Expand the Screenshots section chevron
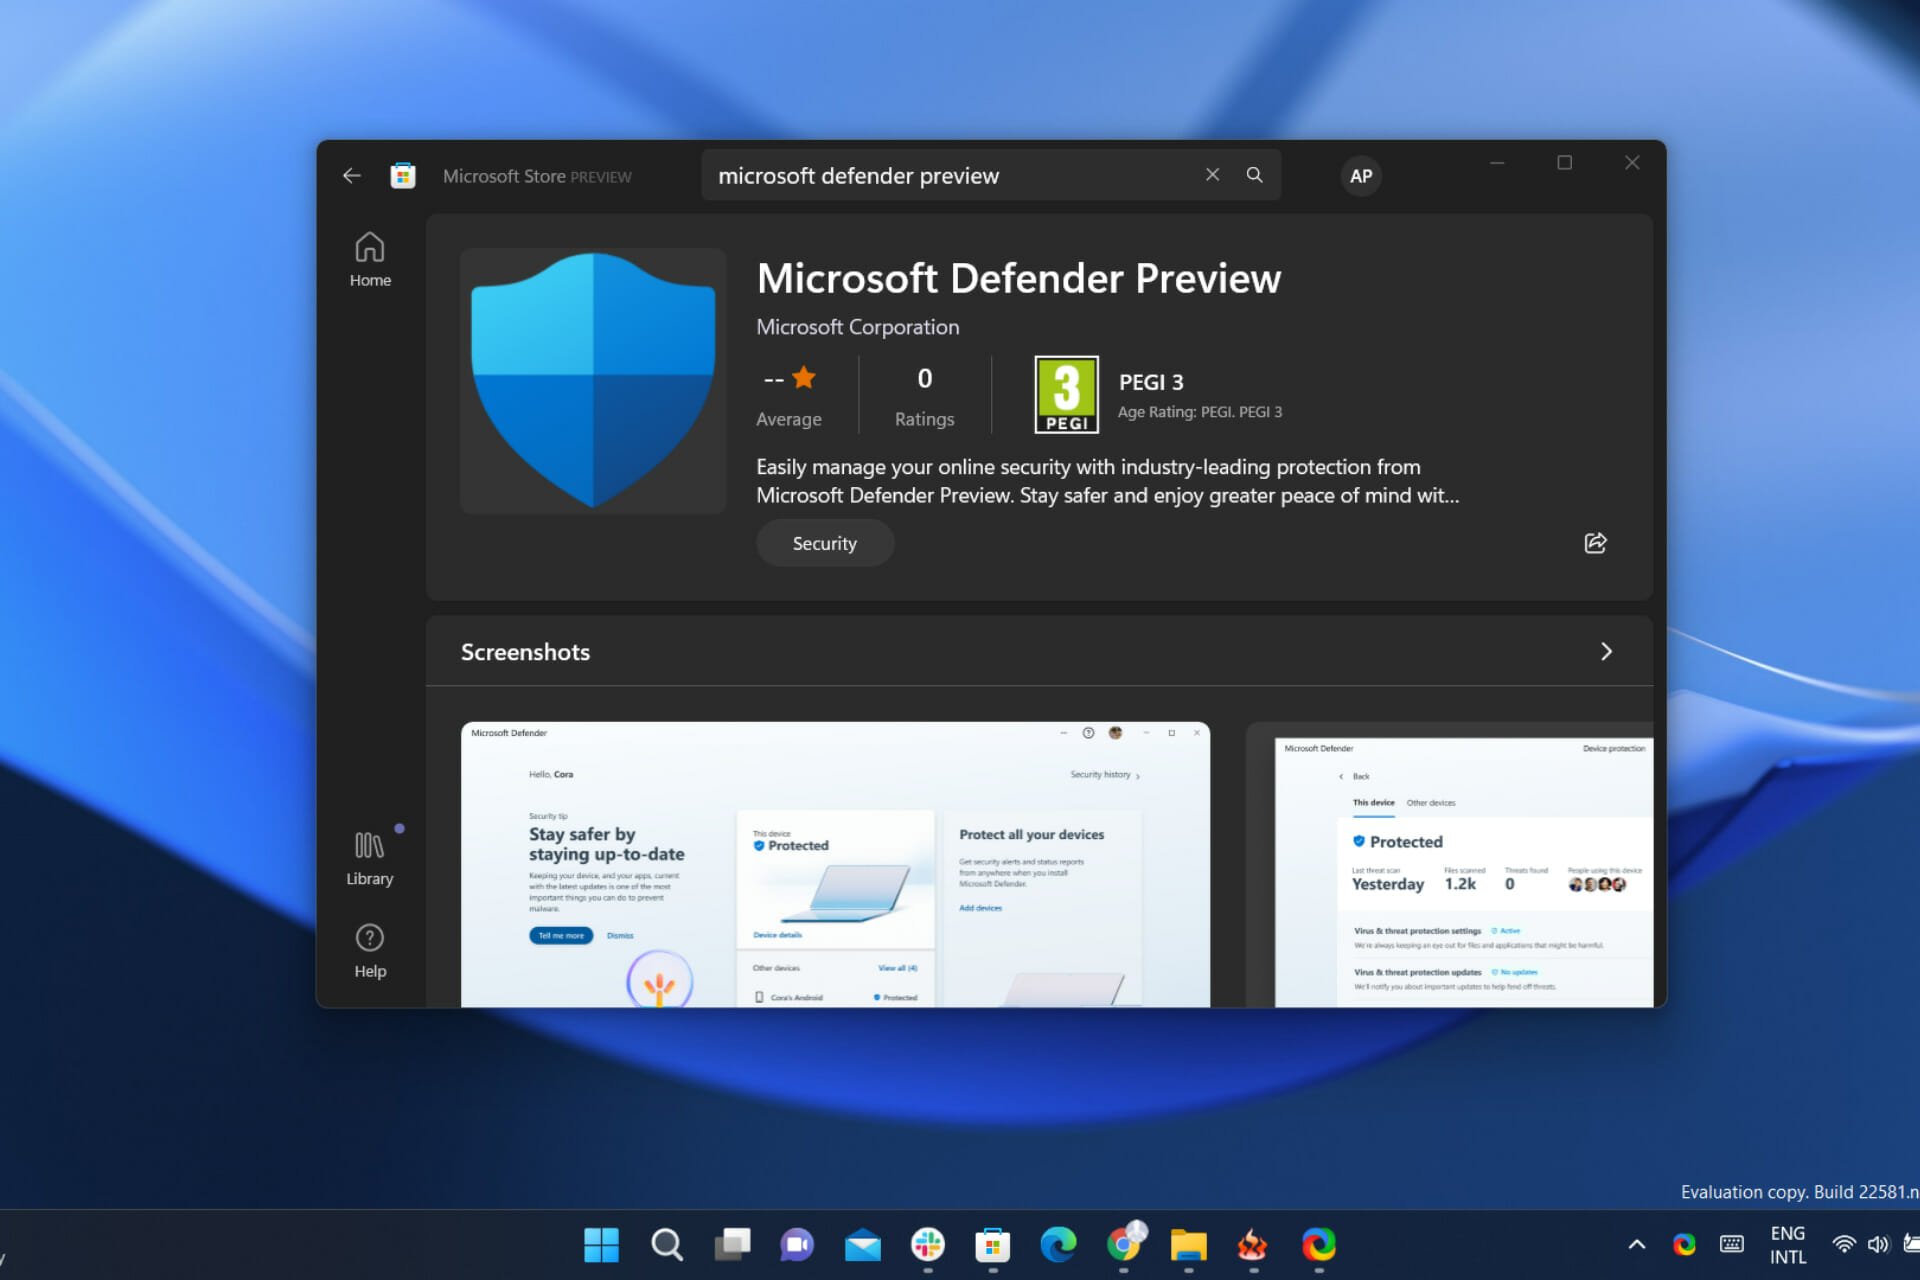Screen dimensions: 1920x1280 tap(1607, 651)
